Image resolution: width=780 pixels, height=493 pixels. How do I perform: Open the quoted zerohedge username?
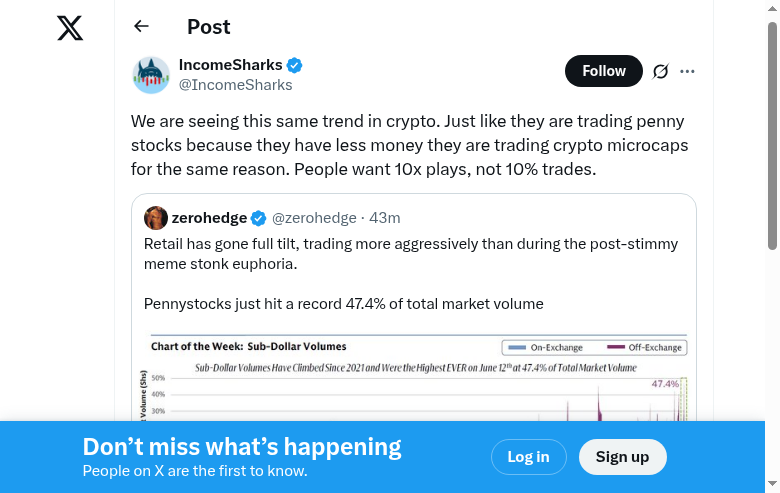tap(209, 218)
